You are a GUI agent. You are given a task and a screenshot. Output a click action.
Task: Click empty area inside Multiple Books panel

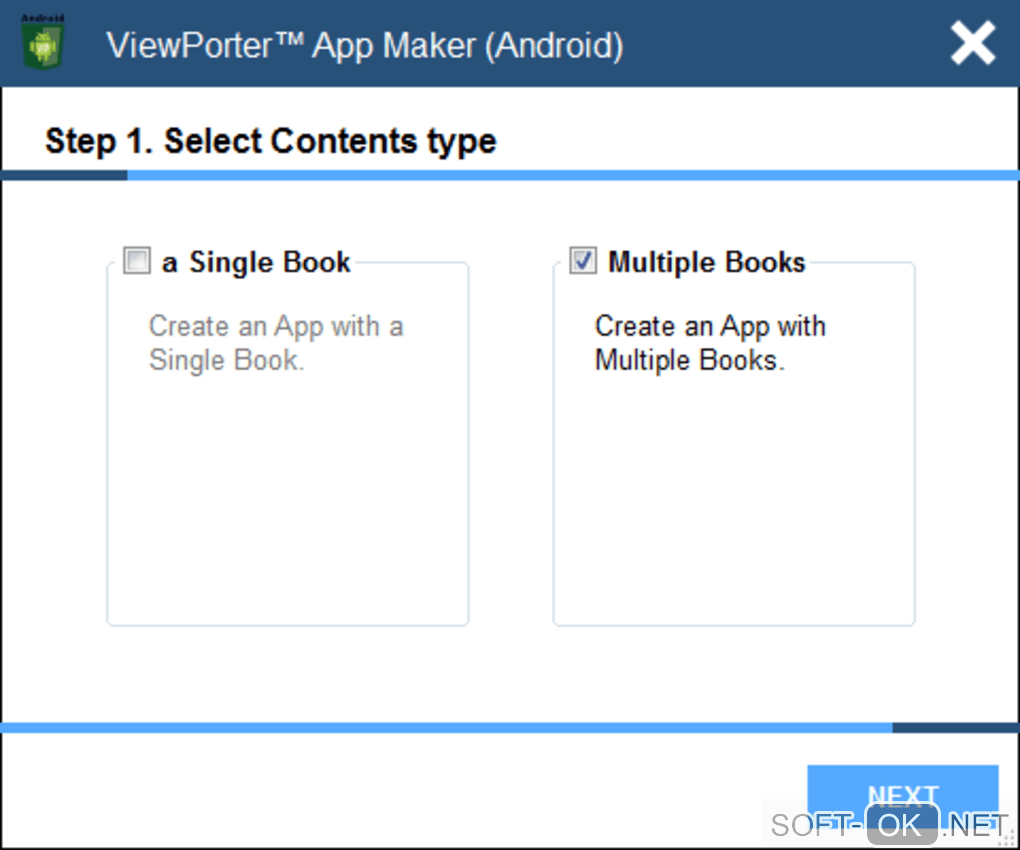pyautogui.click(x=733, y=500)
